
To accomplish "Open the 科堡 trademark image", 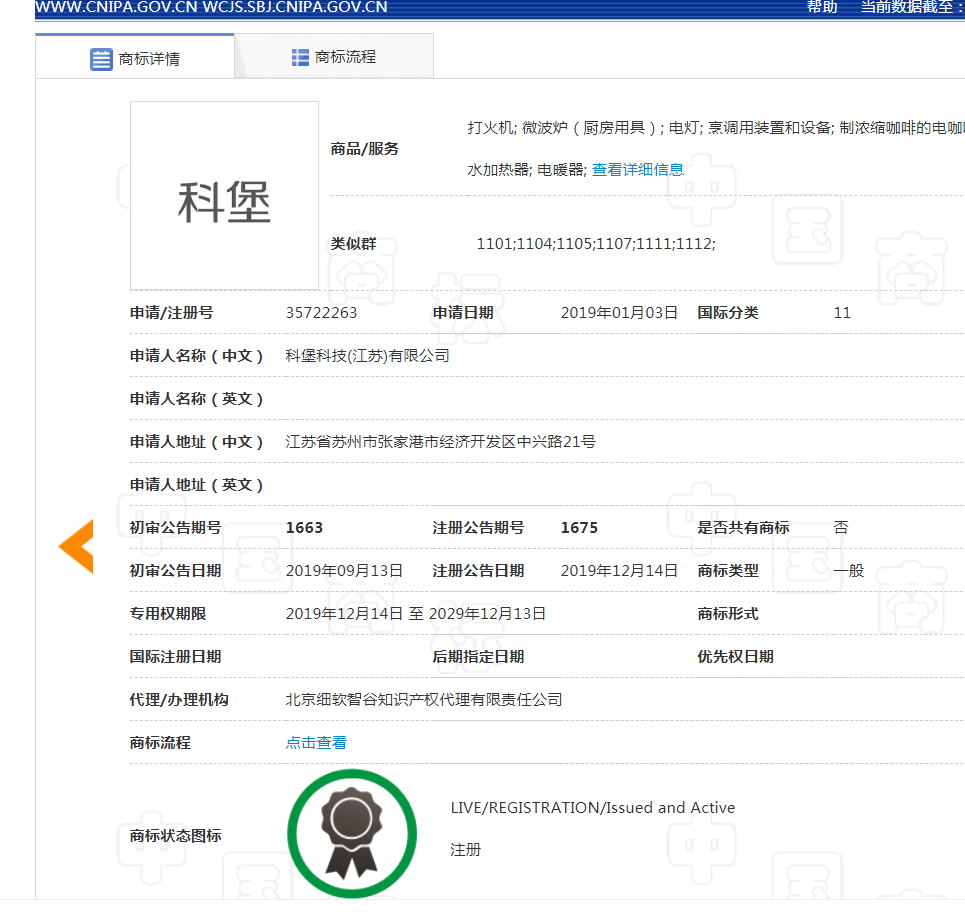I will click(224, 196).
